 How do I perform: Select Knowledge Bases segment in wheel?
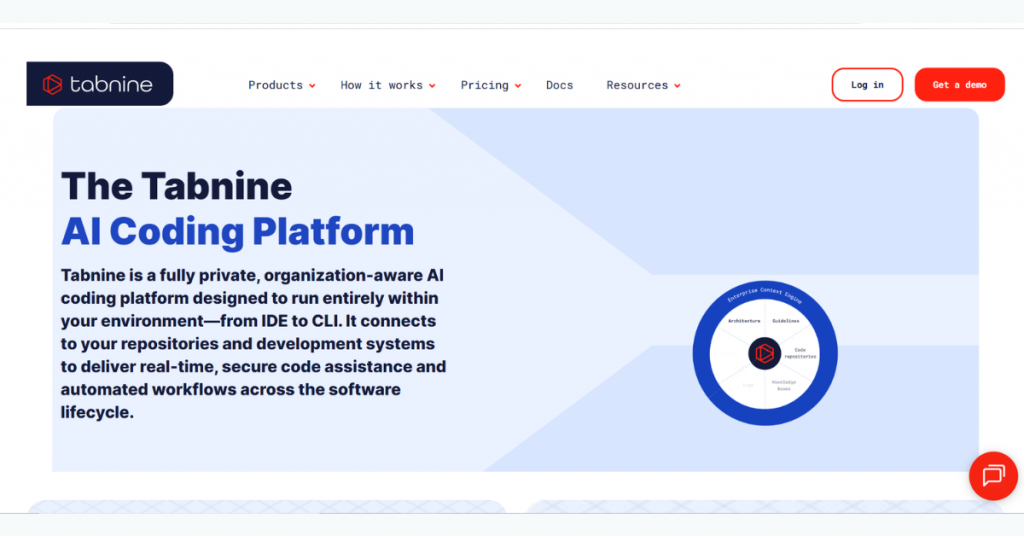point(784,385)
